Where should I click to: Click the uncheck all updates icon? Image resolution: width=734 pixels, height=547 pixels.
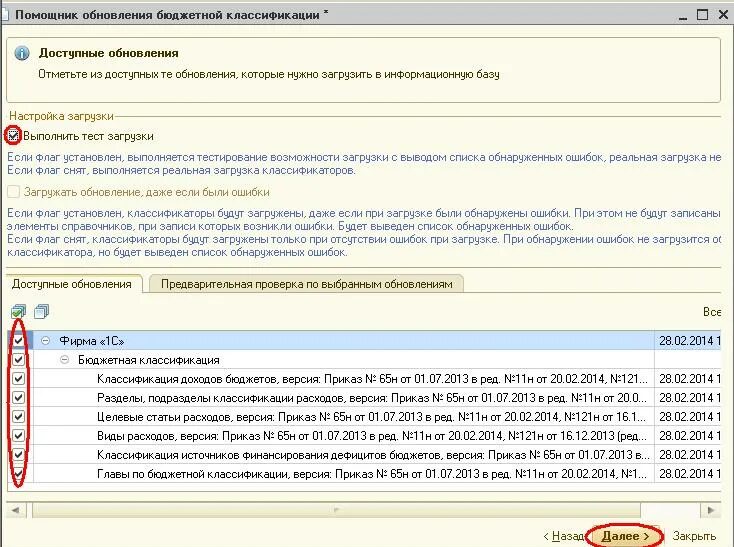tap(41, 311)
